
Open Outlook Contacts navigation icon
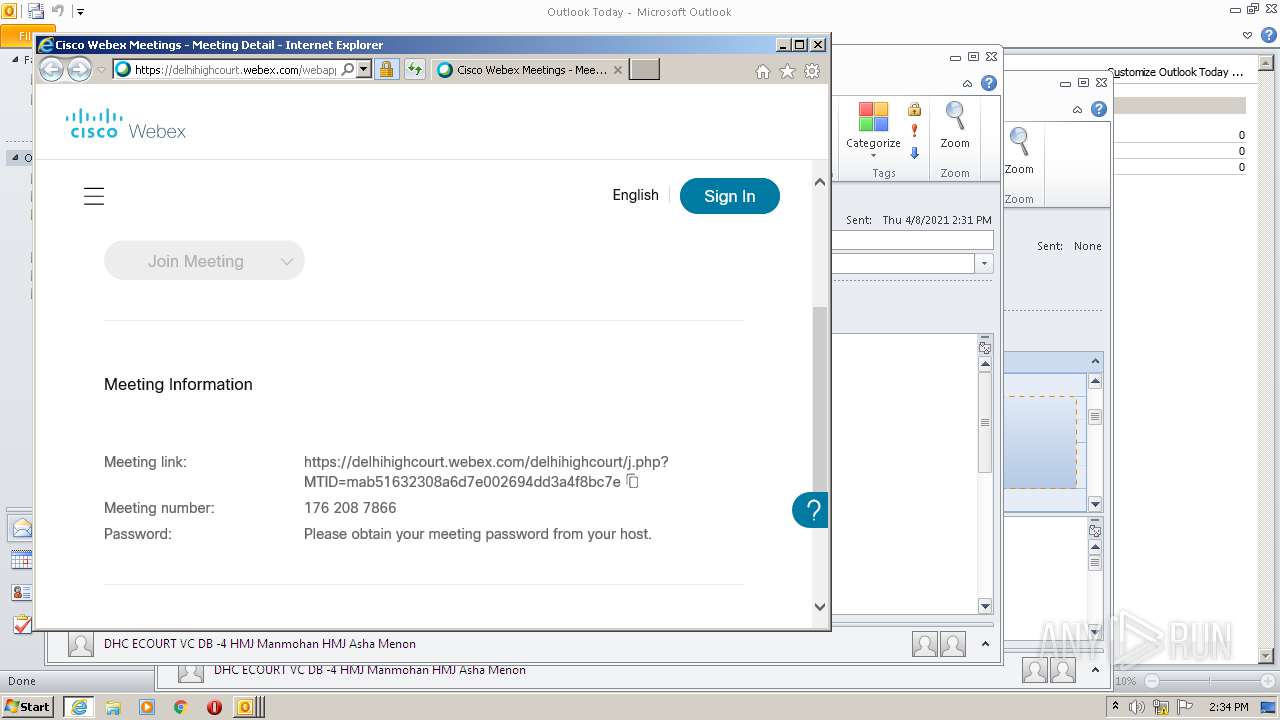coord(21,592)
